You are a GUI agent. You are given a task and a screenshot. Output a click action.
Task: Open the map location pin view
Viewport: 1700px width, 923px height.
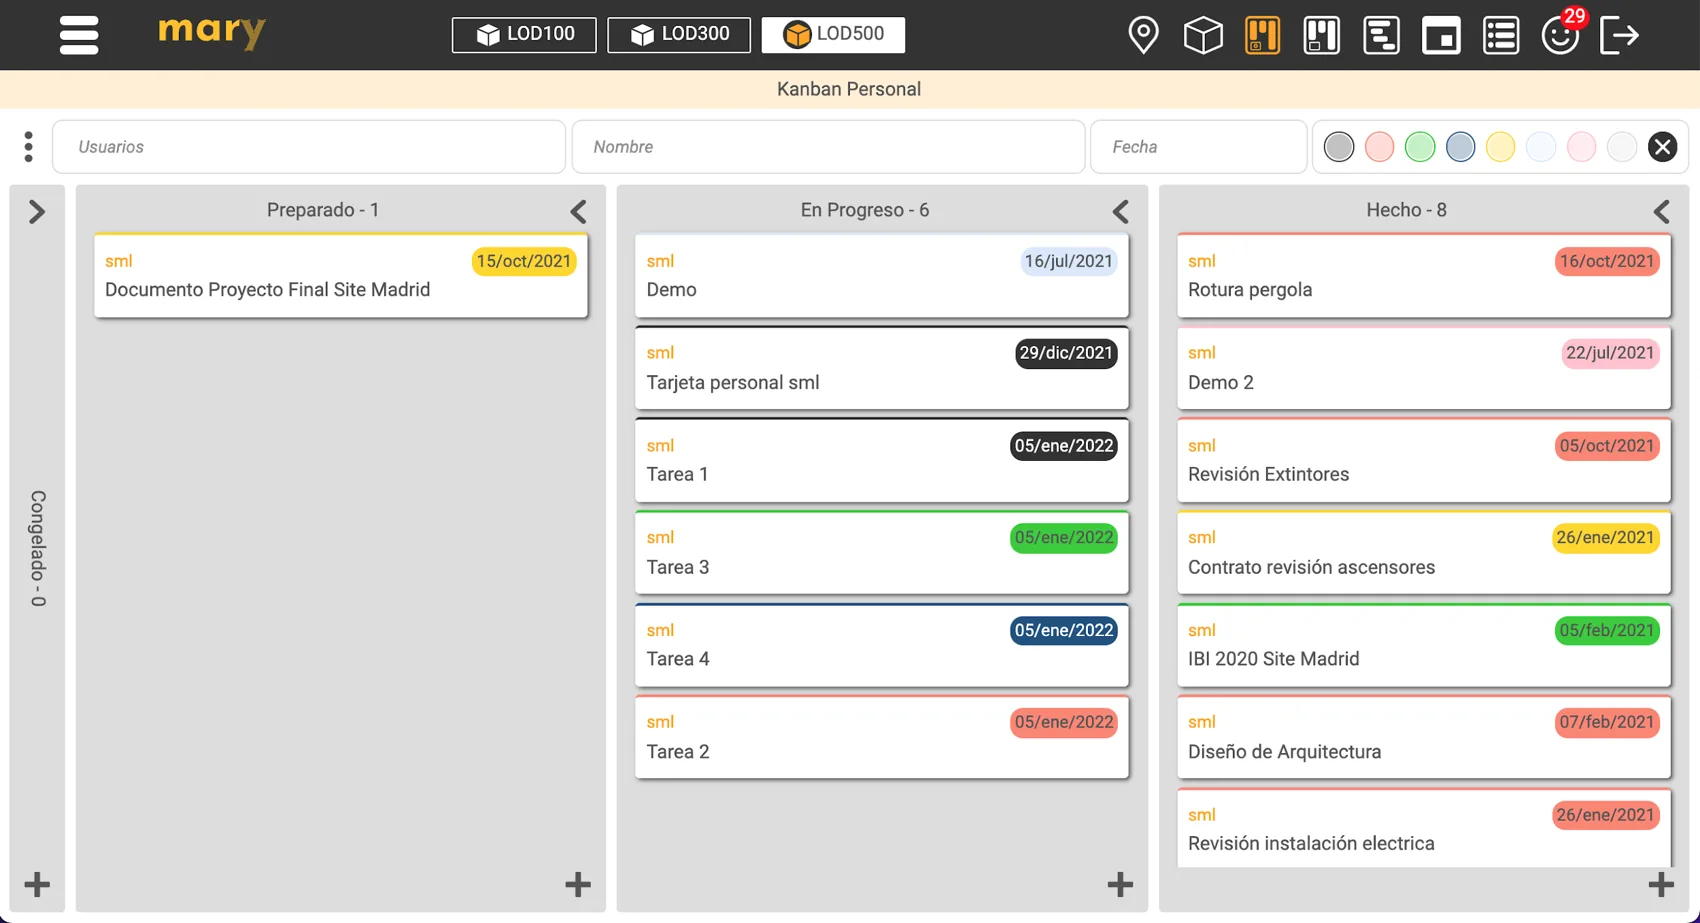[1143, 35]
